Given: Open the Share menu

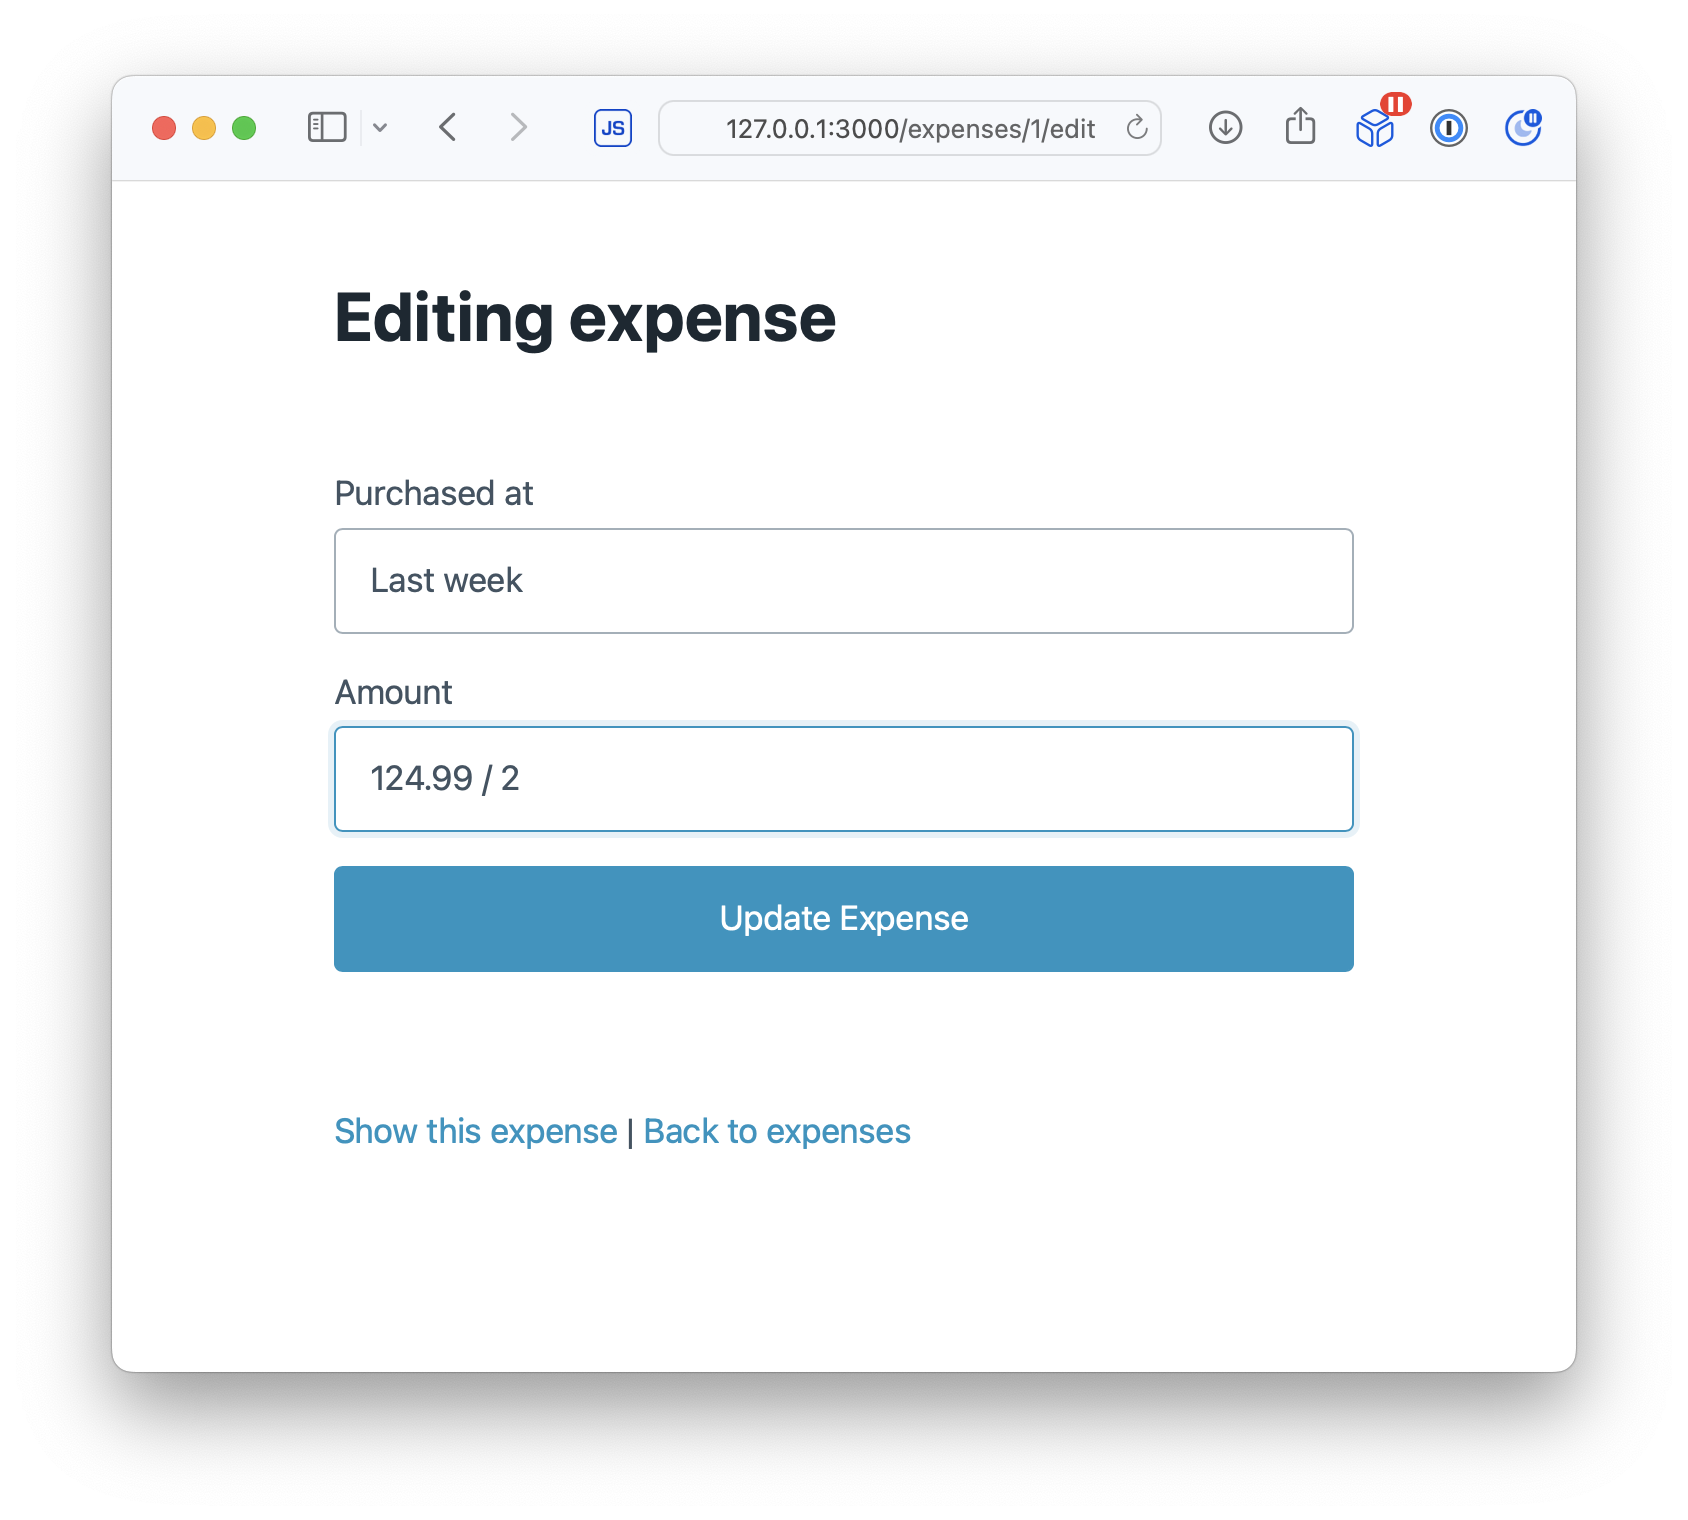Looking at the screenshot, I should (1300, 127).
